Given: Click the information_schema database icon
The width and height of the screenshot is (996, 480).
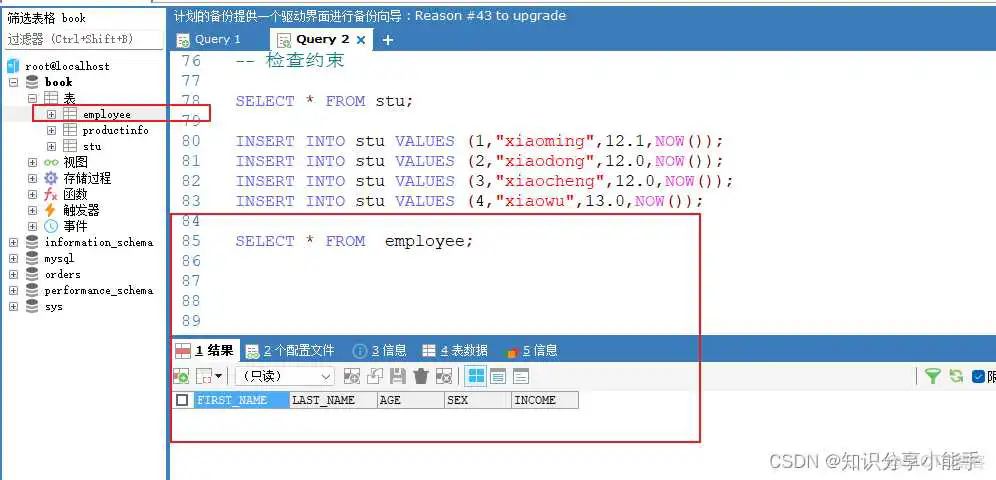Looking at the screenshot, I should pos(32,242).
